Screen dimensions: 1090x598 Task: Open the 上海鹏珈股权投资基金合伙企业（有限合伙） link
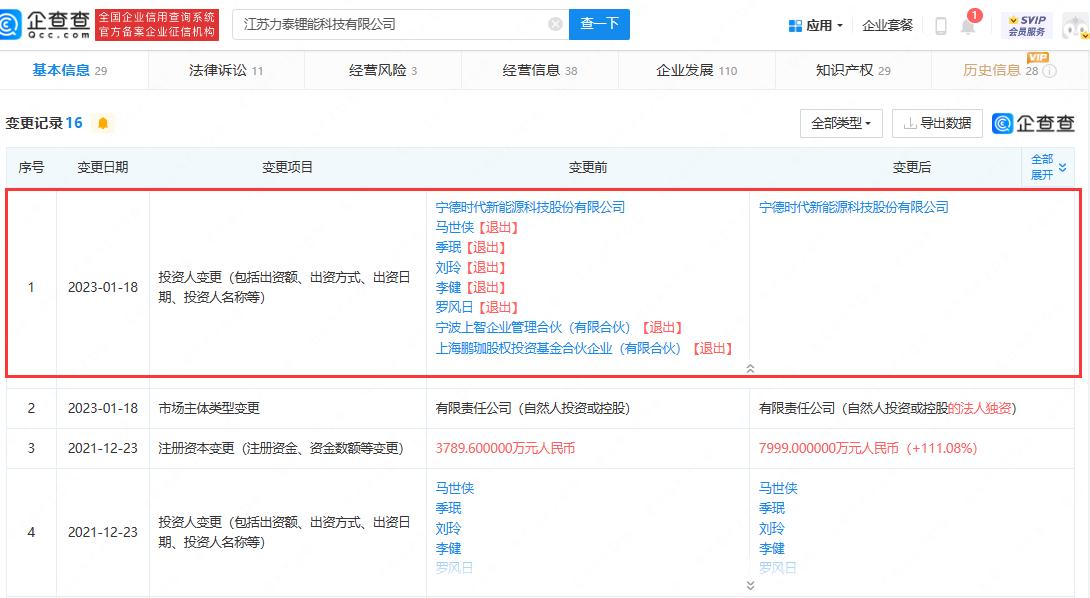click(x=558, y=348)
